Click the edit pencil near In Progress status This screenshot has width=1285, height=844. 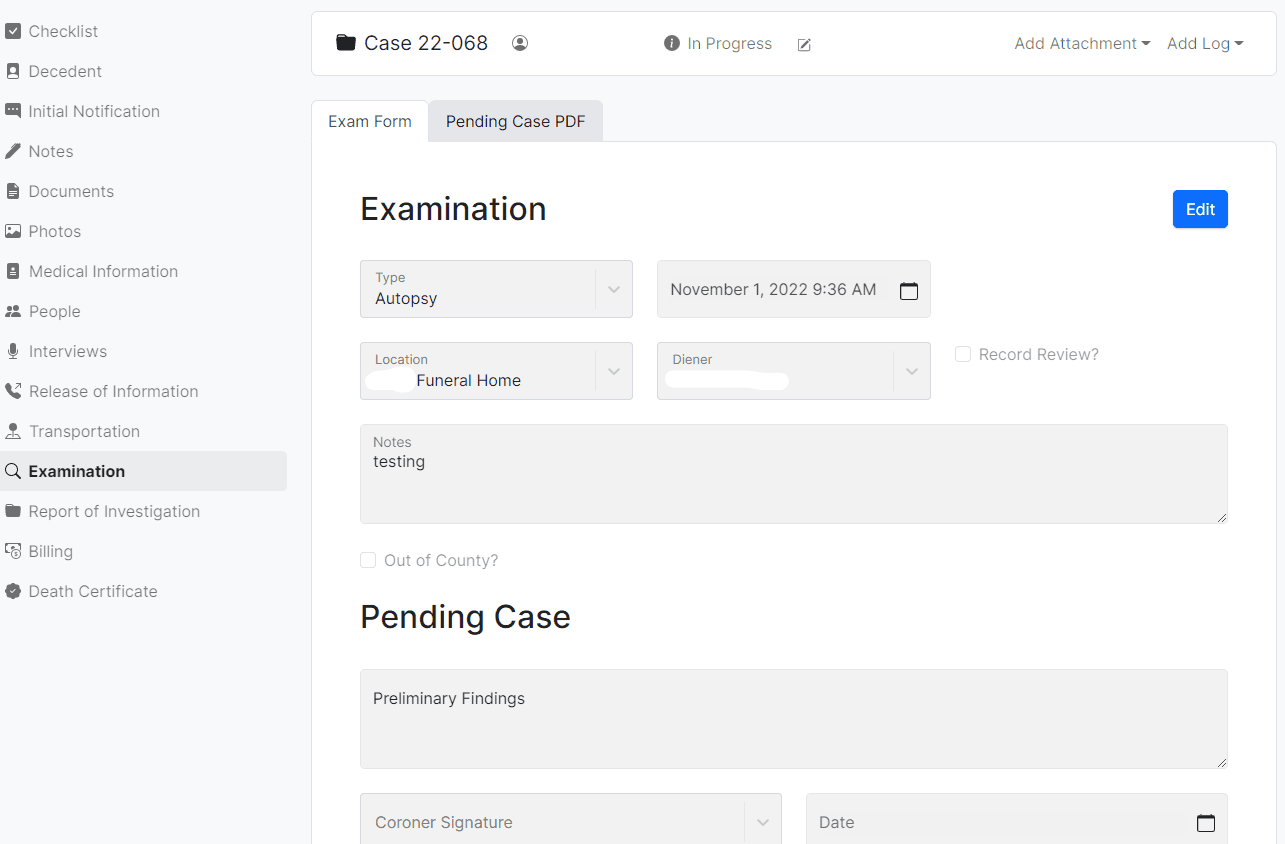click(804, 45)
